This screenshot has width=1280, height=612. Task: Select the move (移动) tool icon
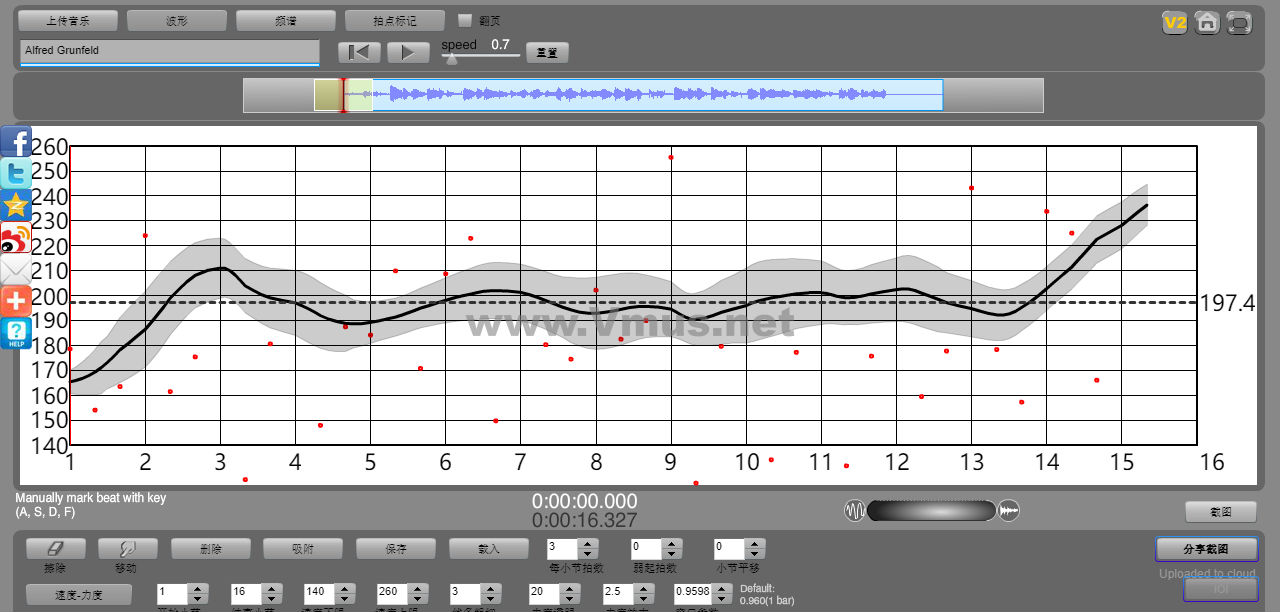point(126,549)
